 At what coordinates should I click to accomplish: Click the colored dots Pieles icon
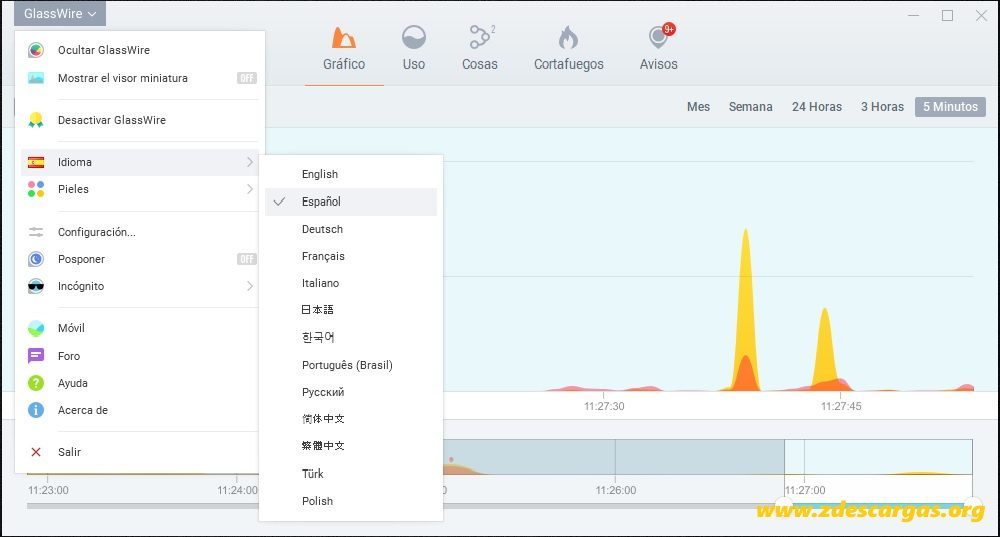36,189
